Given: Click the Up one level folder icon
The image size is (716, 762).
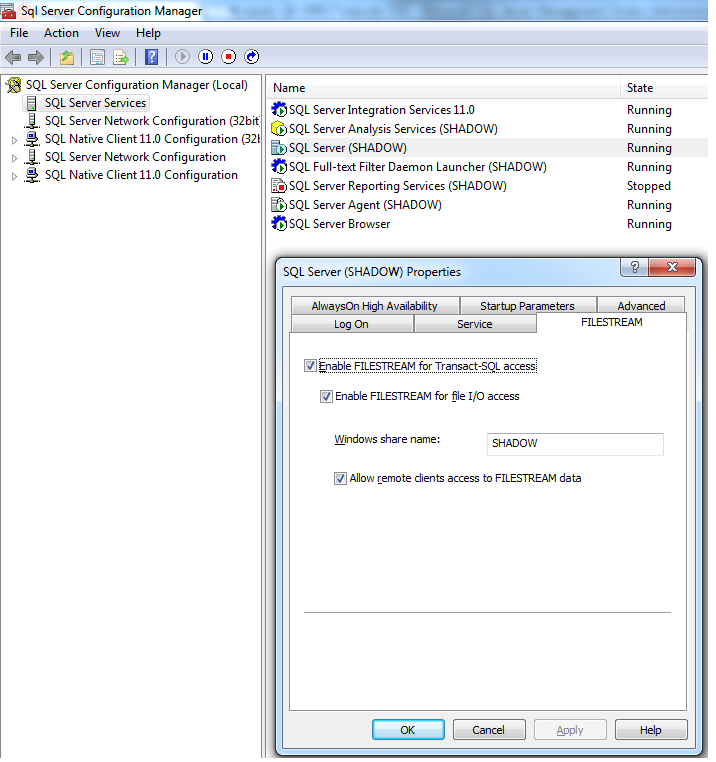Looking at the screenshot, I should tap(67, 57).
